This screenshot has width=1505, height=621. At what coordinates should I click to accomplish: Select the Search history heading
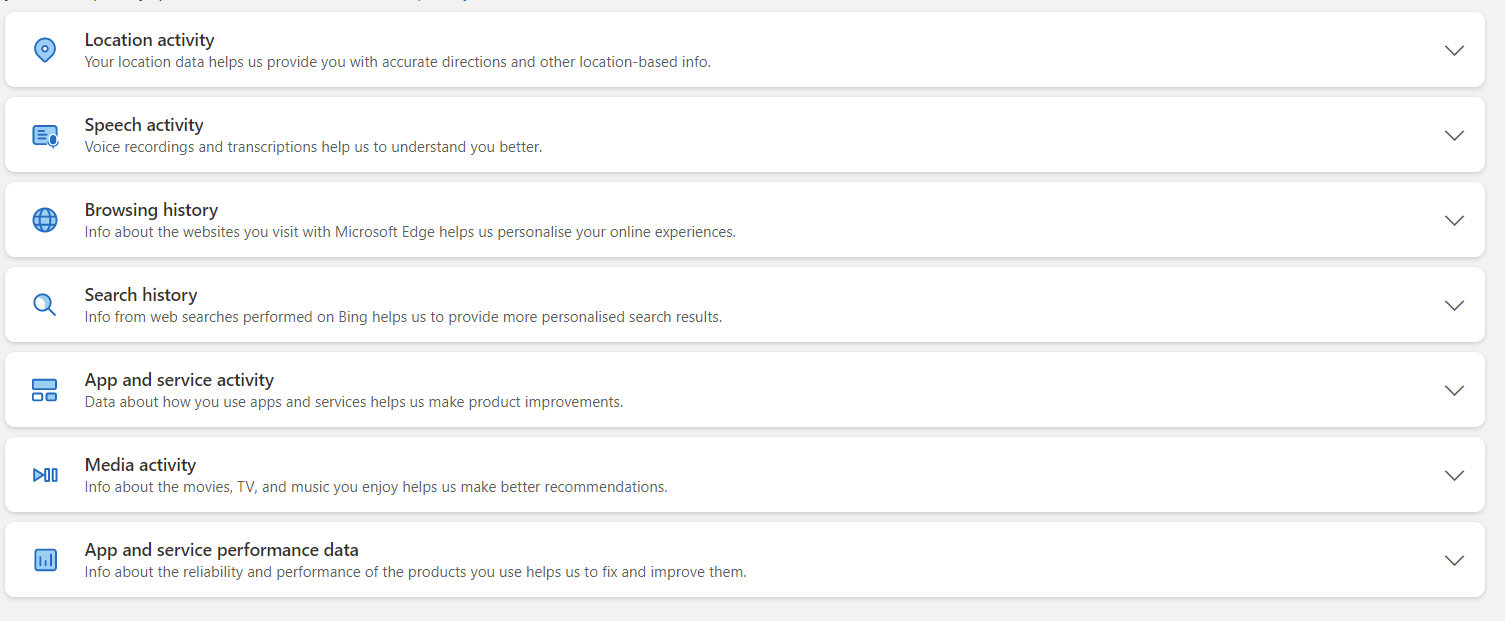pos(141,295)
